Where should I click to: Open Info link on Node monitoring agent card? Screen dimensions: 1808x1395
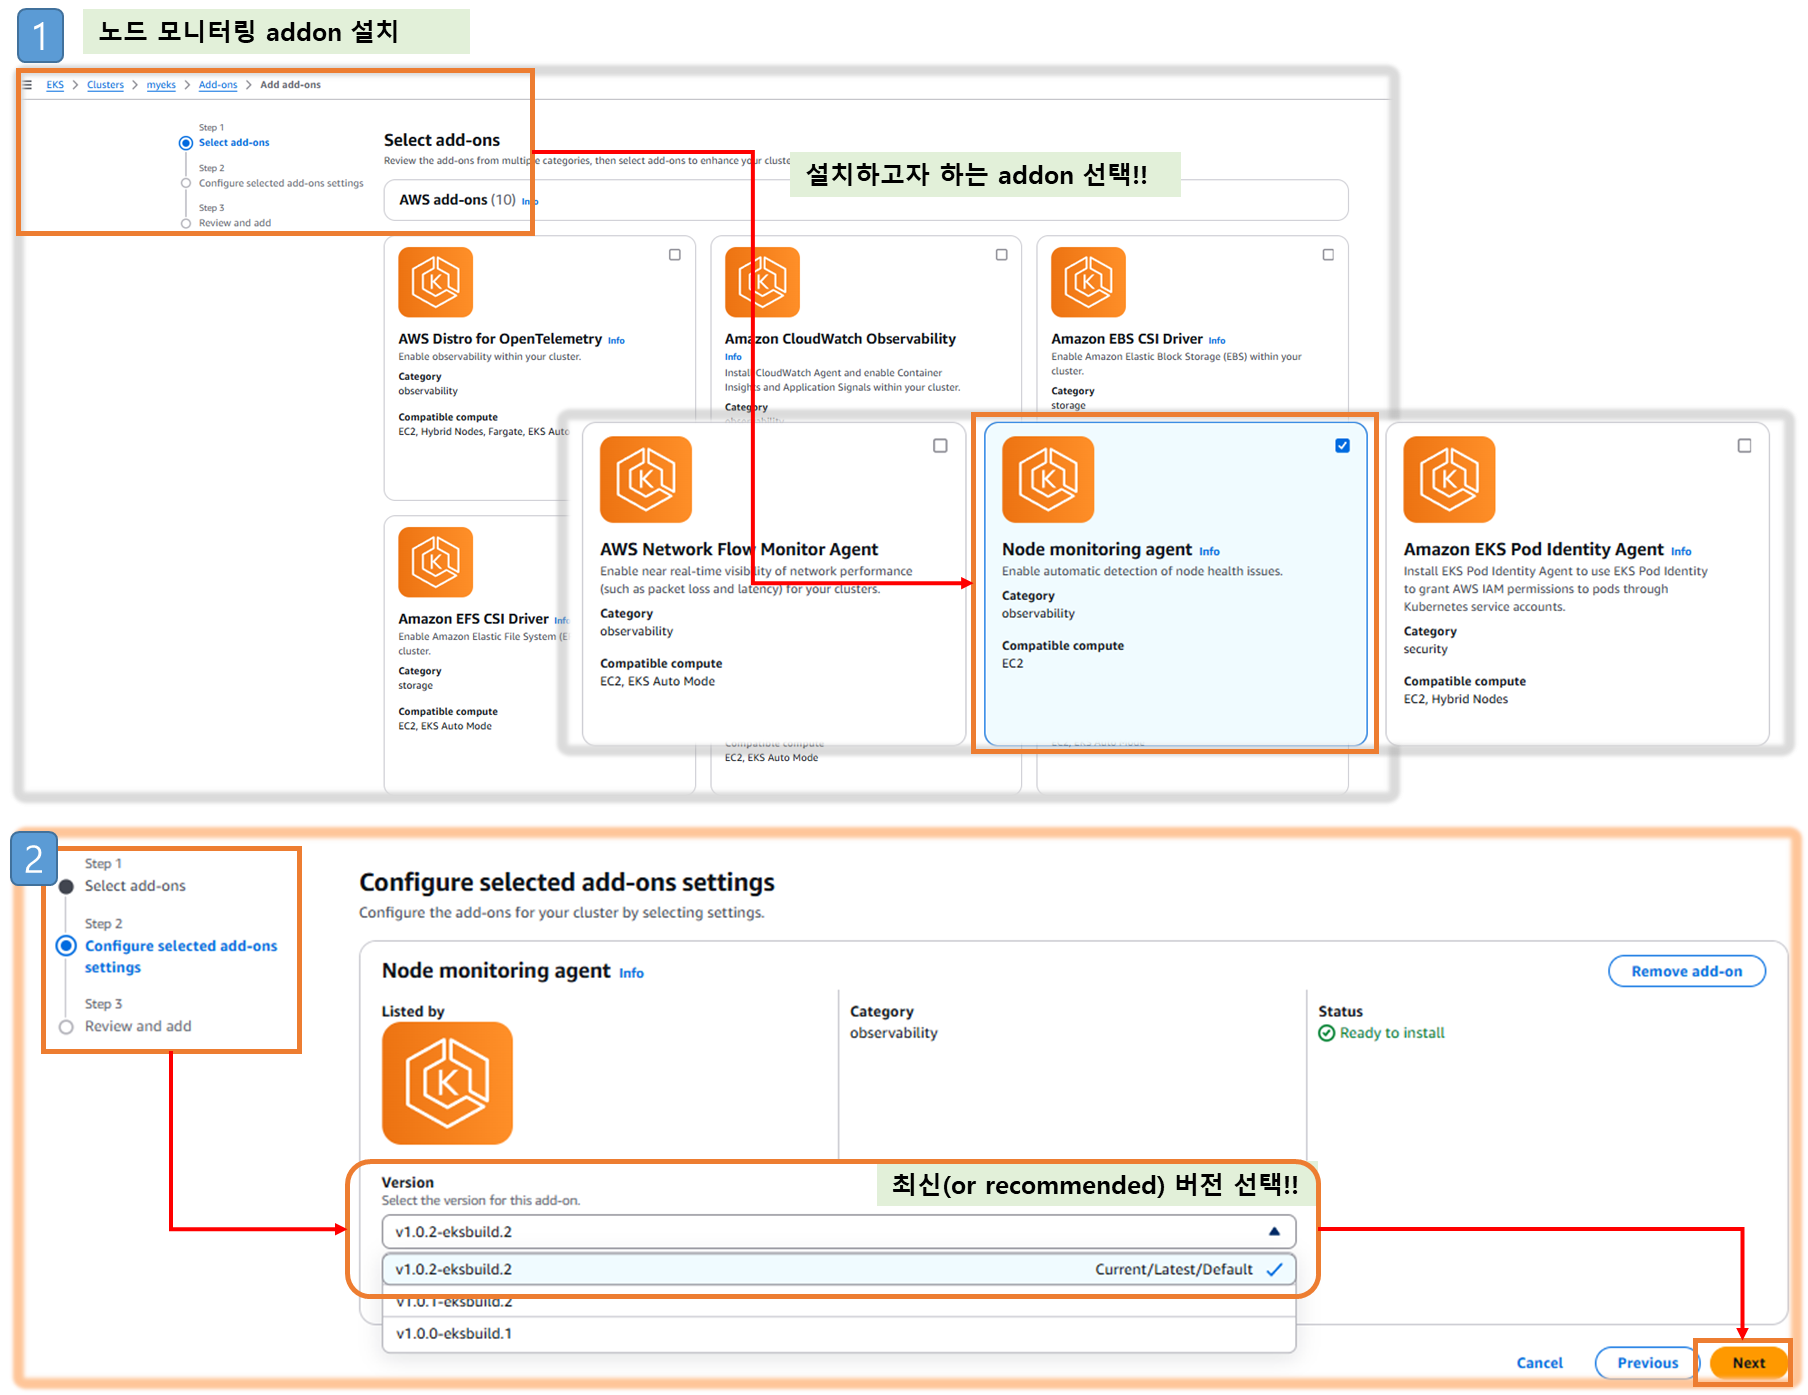pyautogui.click(x=1209, y=552)
